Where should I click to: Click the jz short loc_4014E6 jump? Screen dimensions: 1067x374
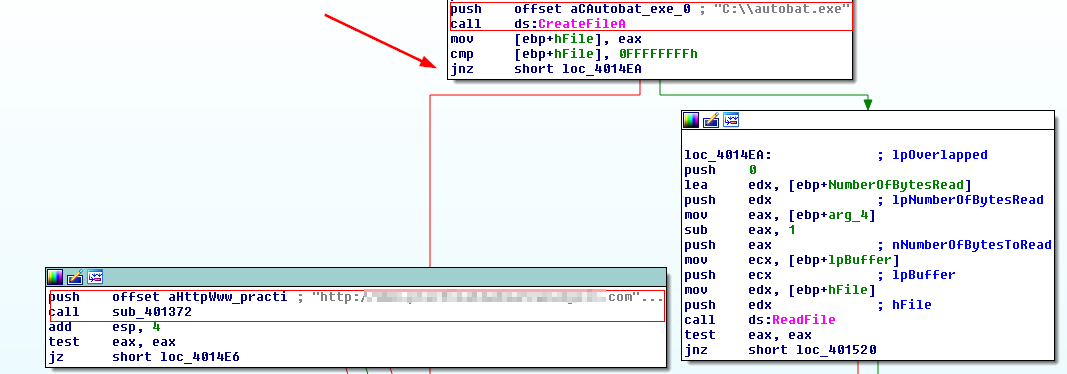click(x=144, y=357)
